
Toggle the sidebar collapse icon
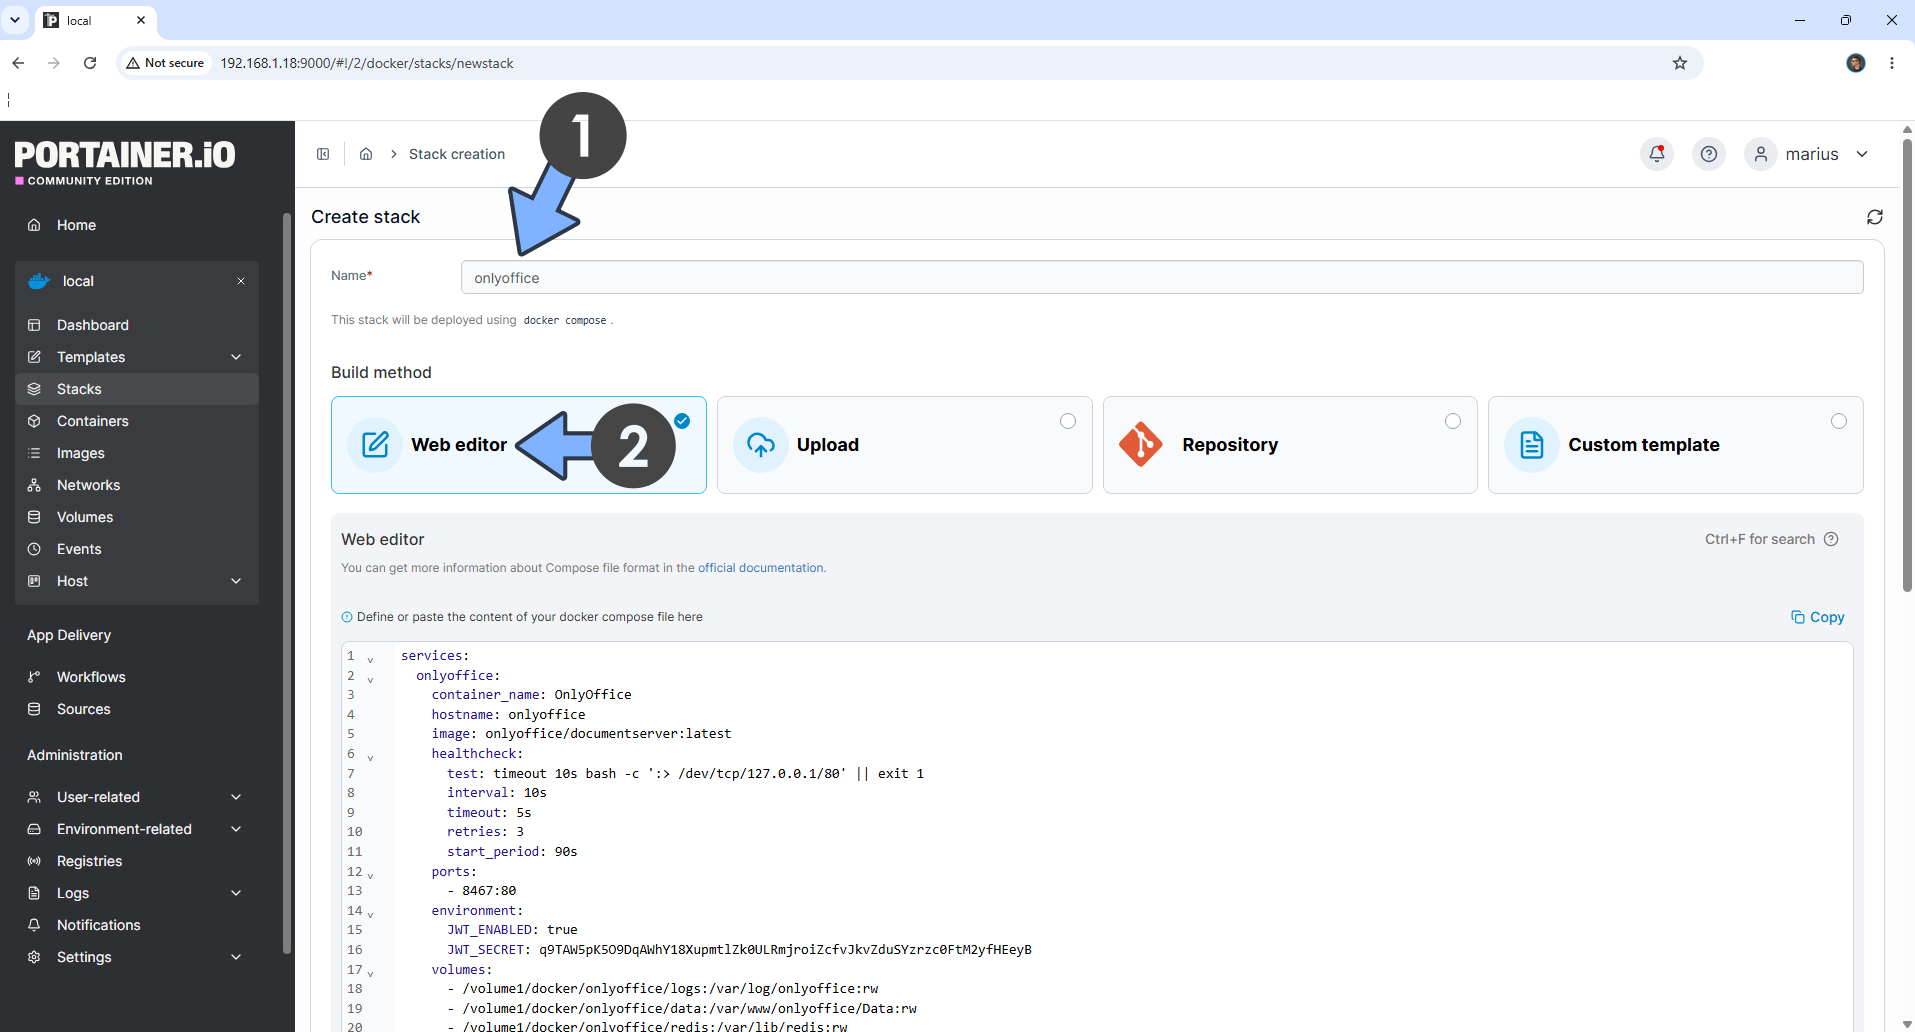click(x=323, y=154)
